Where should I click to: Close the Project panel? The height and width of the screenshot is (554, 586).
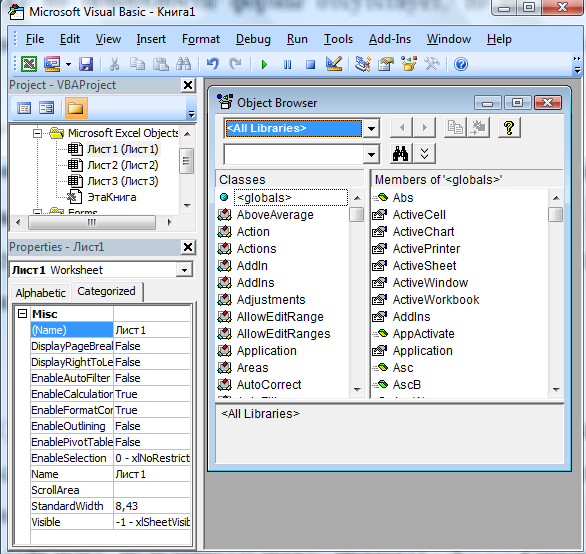[188, 85]
